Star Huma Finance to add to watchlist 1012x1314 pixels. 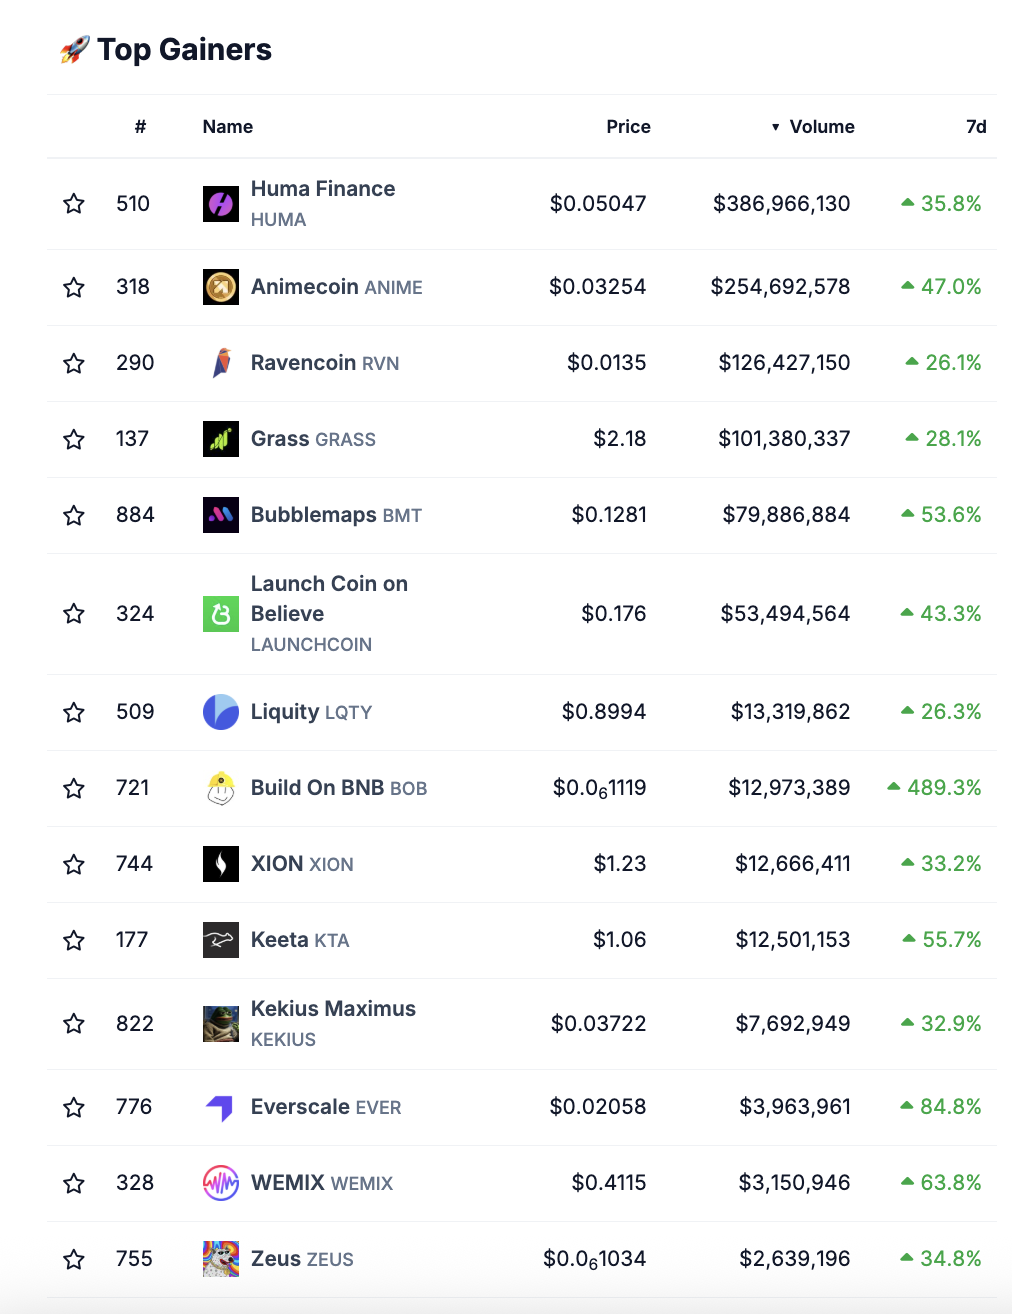tap(74, 204)
